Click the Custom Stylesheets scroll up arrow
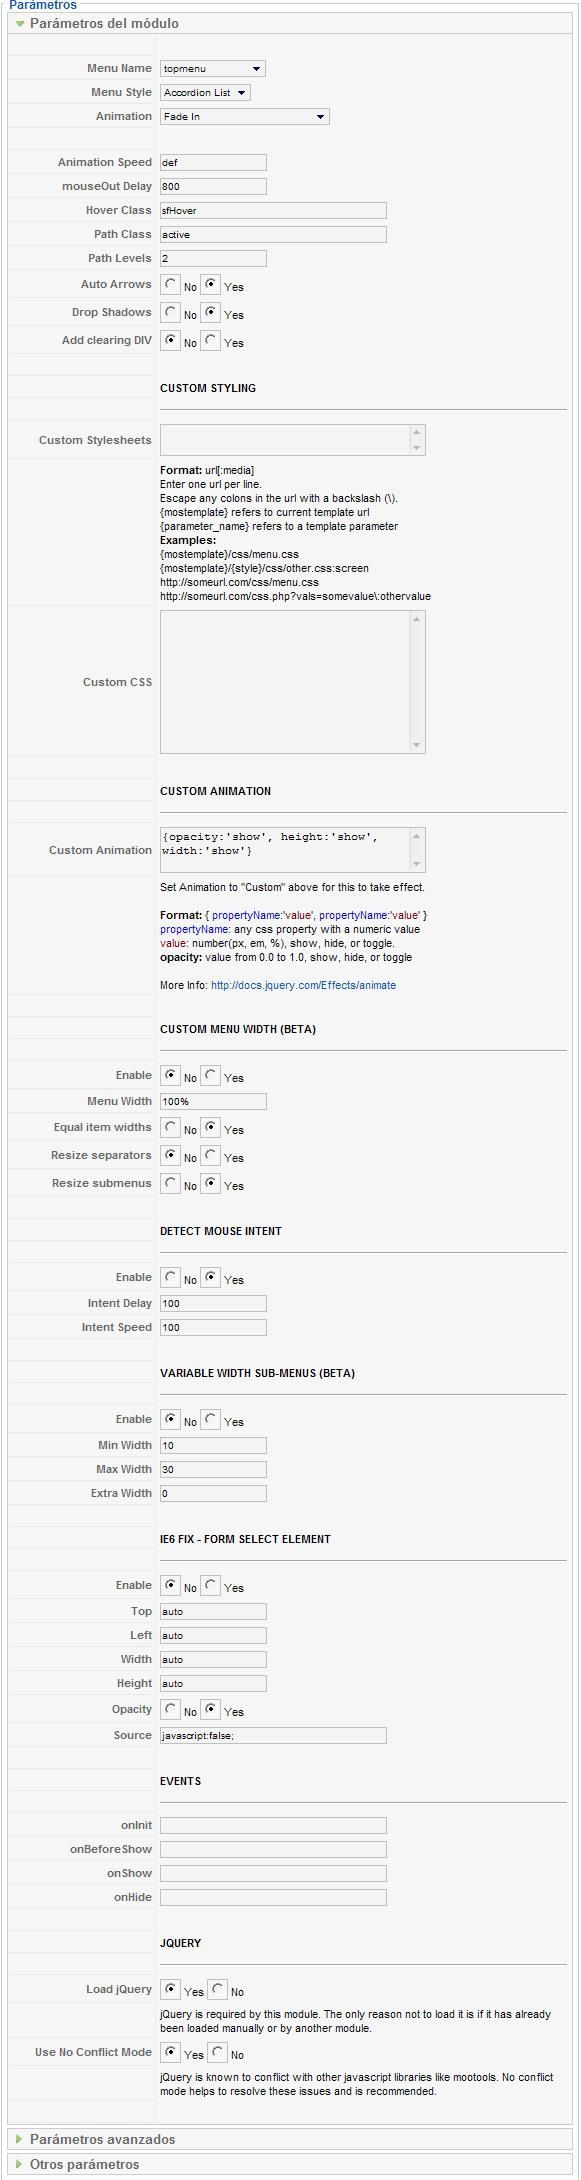The image size is (581, 2180). click(x=417, y=433)
